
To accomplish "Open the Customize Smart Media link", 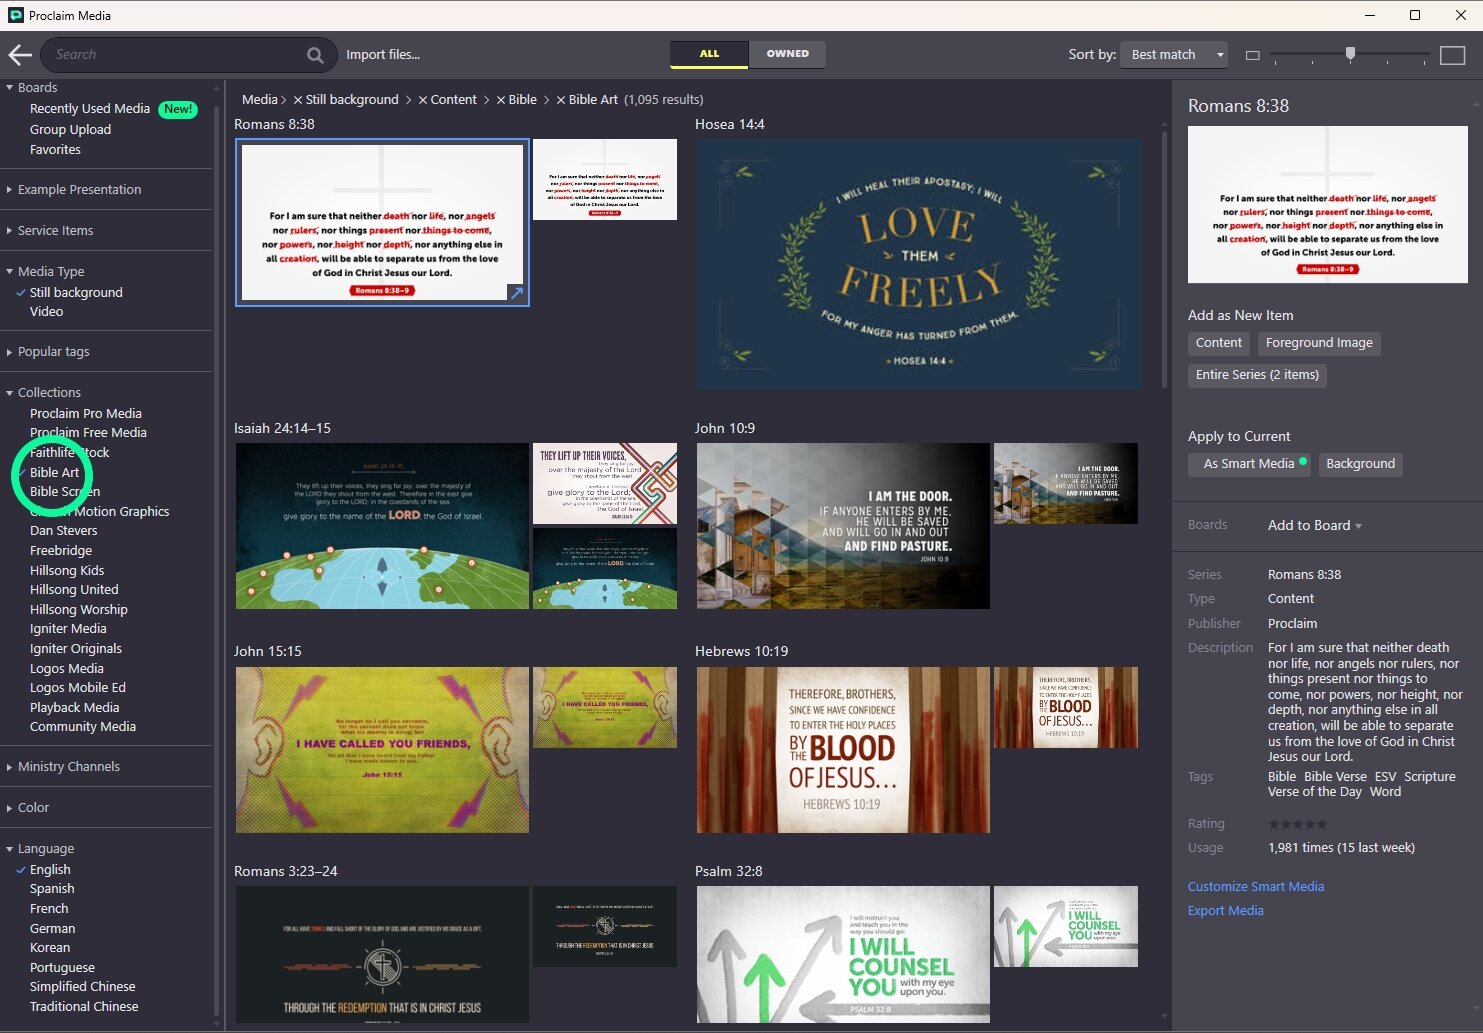I will 1255,886.
